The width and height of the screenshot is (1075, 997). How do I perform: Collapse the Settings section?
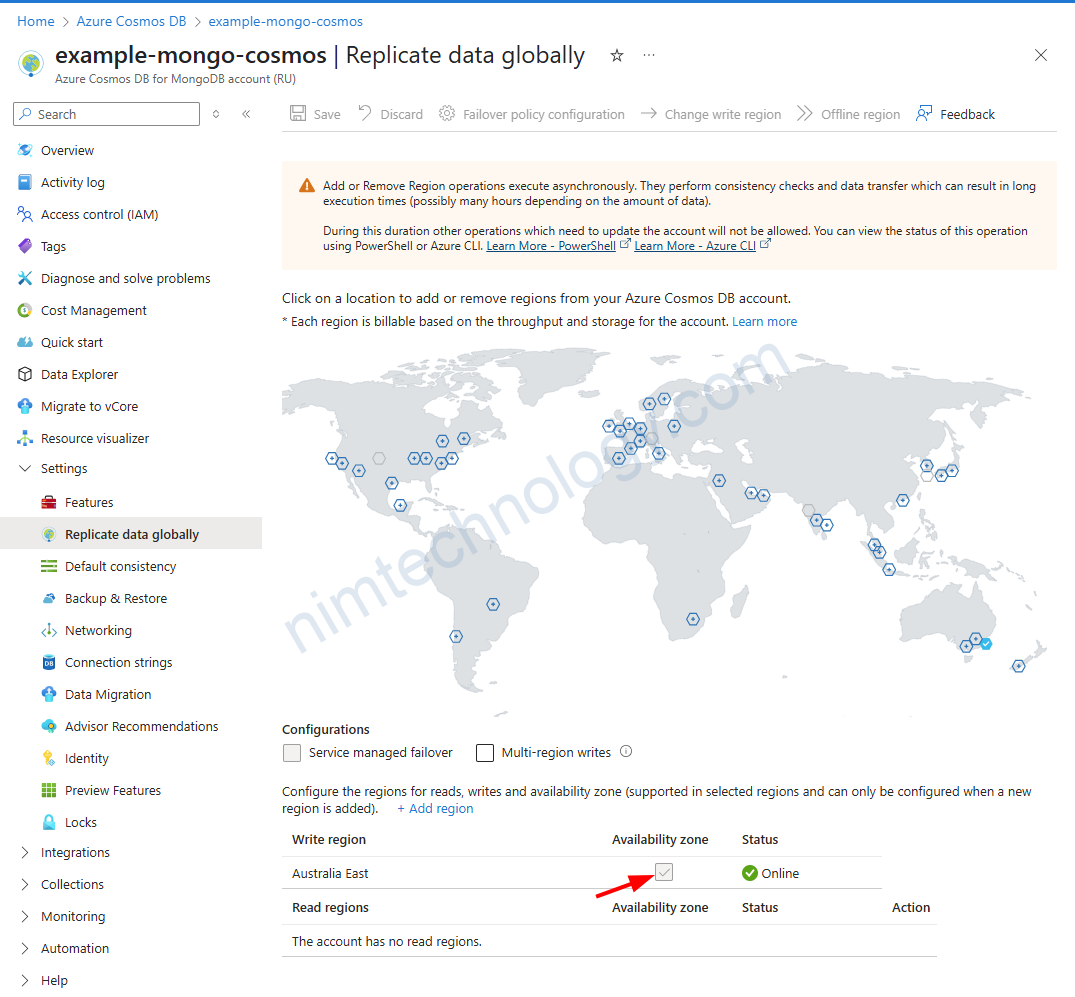point(26,468)
